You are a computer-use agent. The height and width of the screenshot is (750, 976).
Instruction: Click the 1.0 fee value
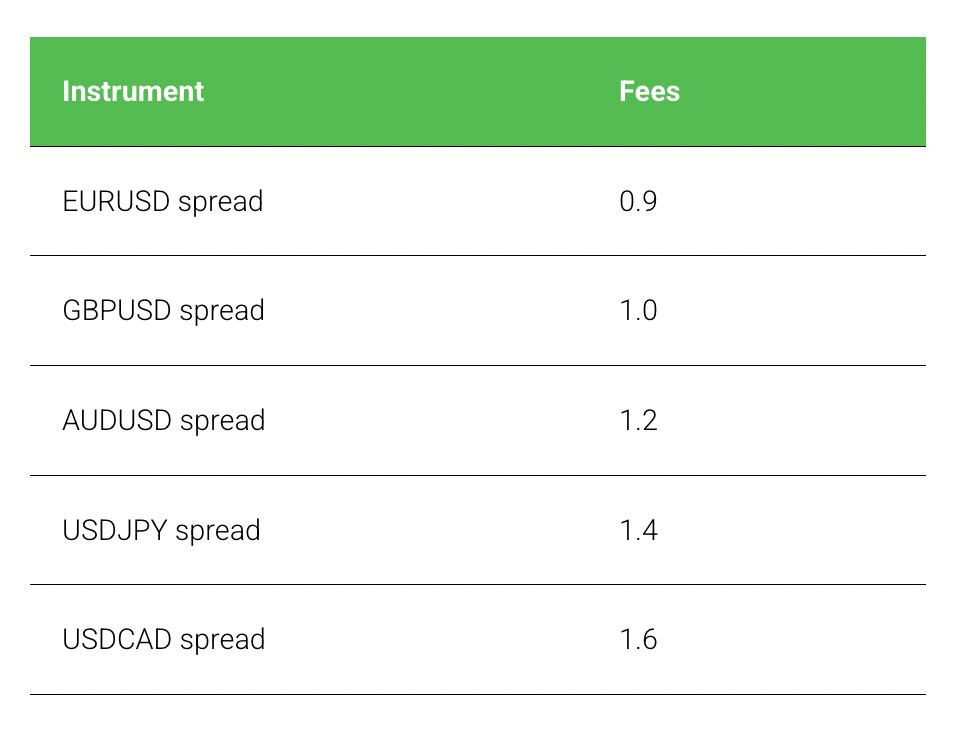click(638, 311)
